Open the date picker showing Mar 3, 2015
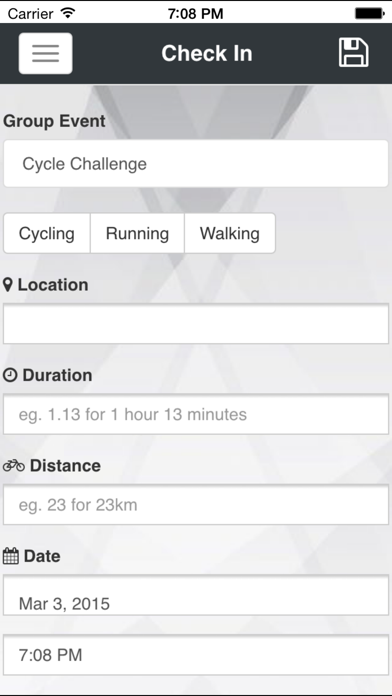The height and width of the screenshot is (696, 392). pyautogui.click(x=196, y=595)
